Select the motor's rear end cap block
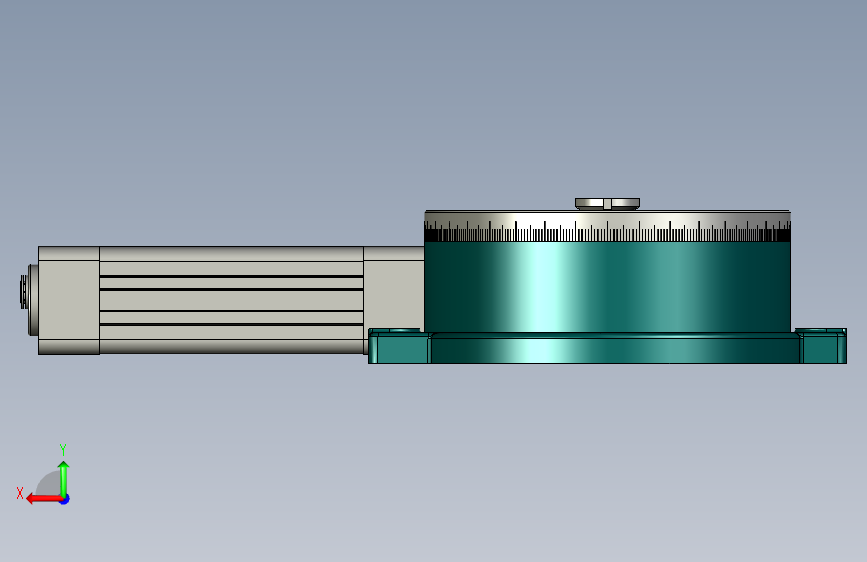 [69, 300]
